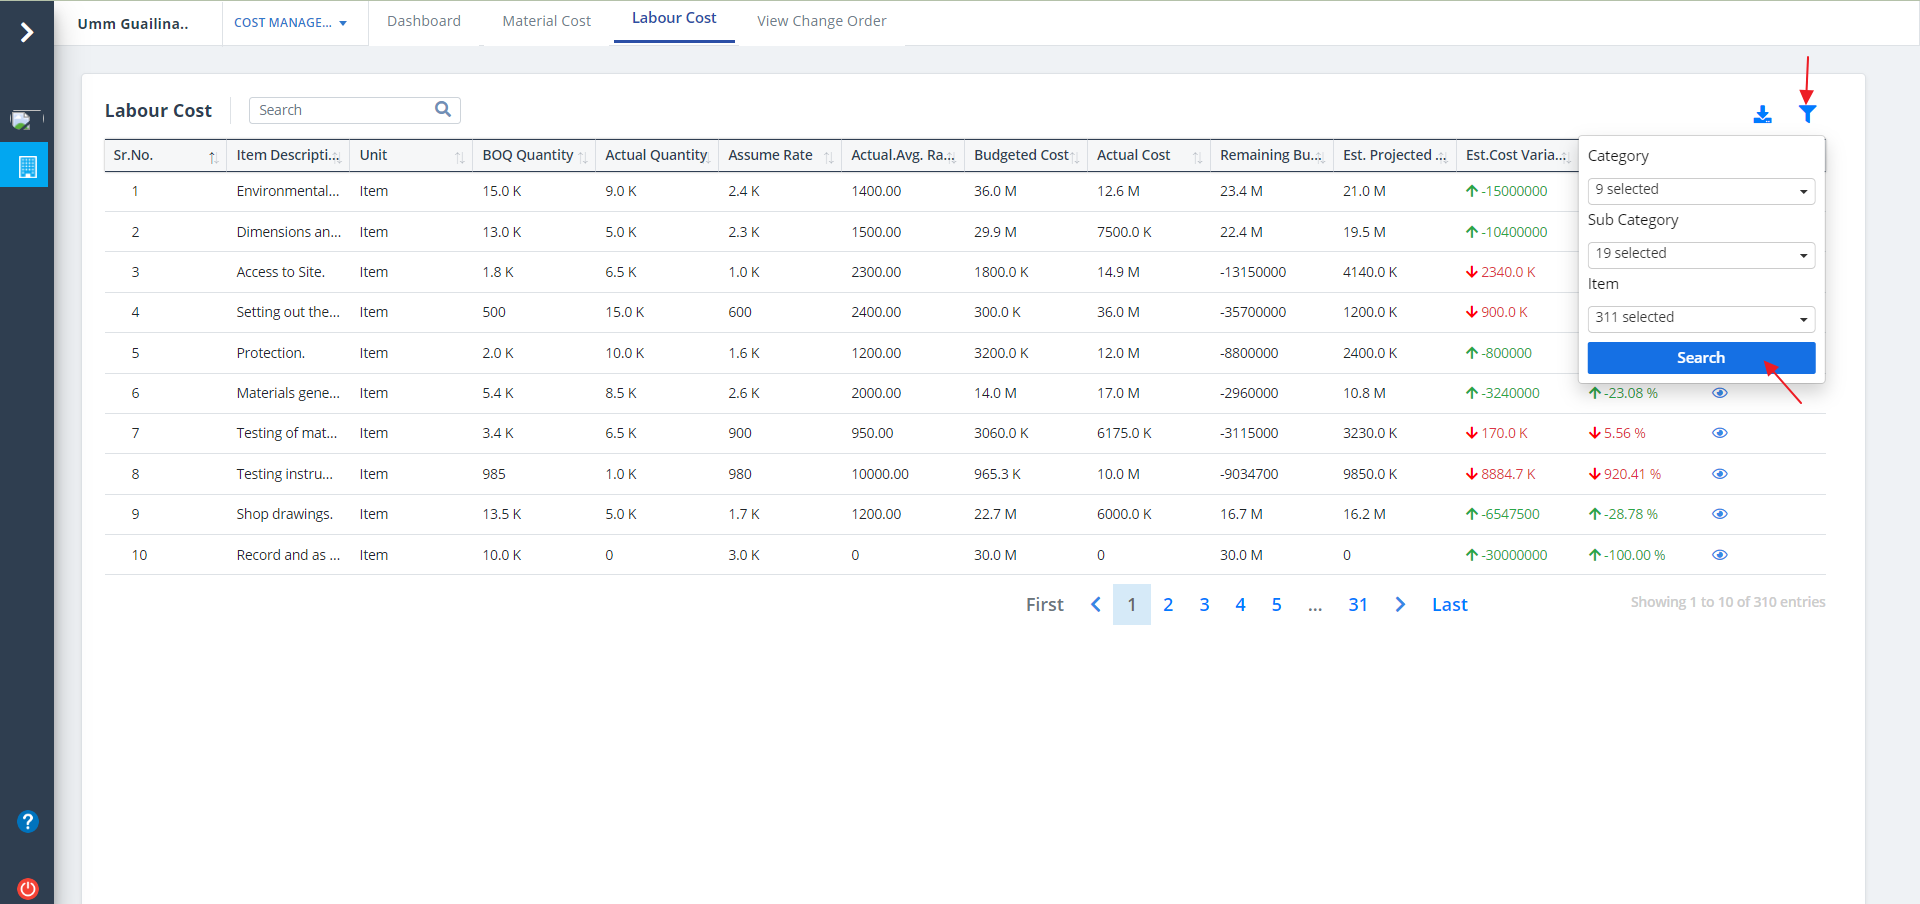Viewport: 1920px width, 904px height.
Task: Open Sub Category dropdown with 19 selected
Action: [x=1700, y=254]
